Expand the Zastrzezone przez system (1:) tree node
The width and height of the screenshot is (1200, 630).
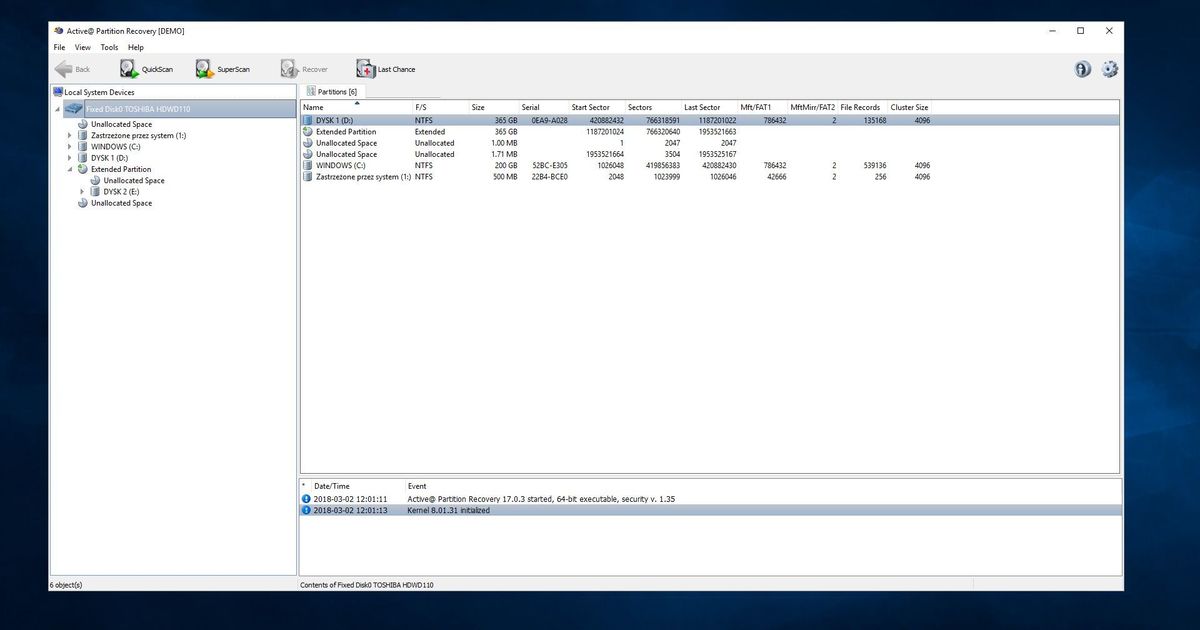[x=70, y=135]
